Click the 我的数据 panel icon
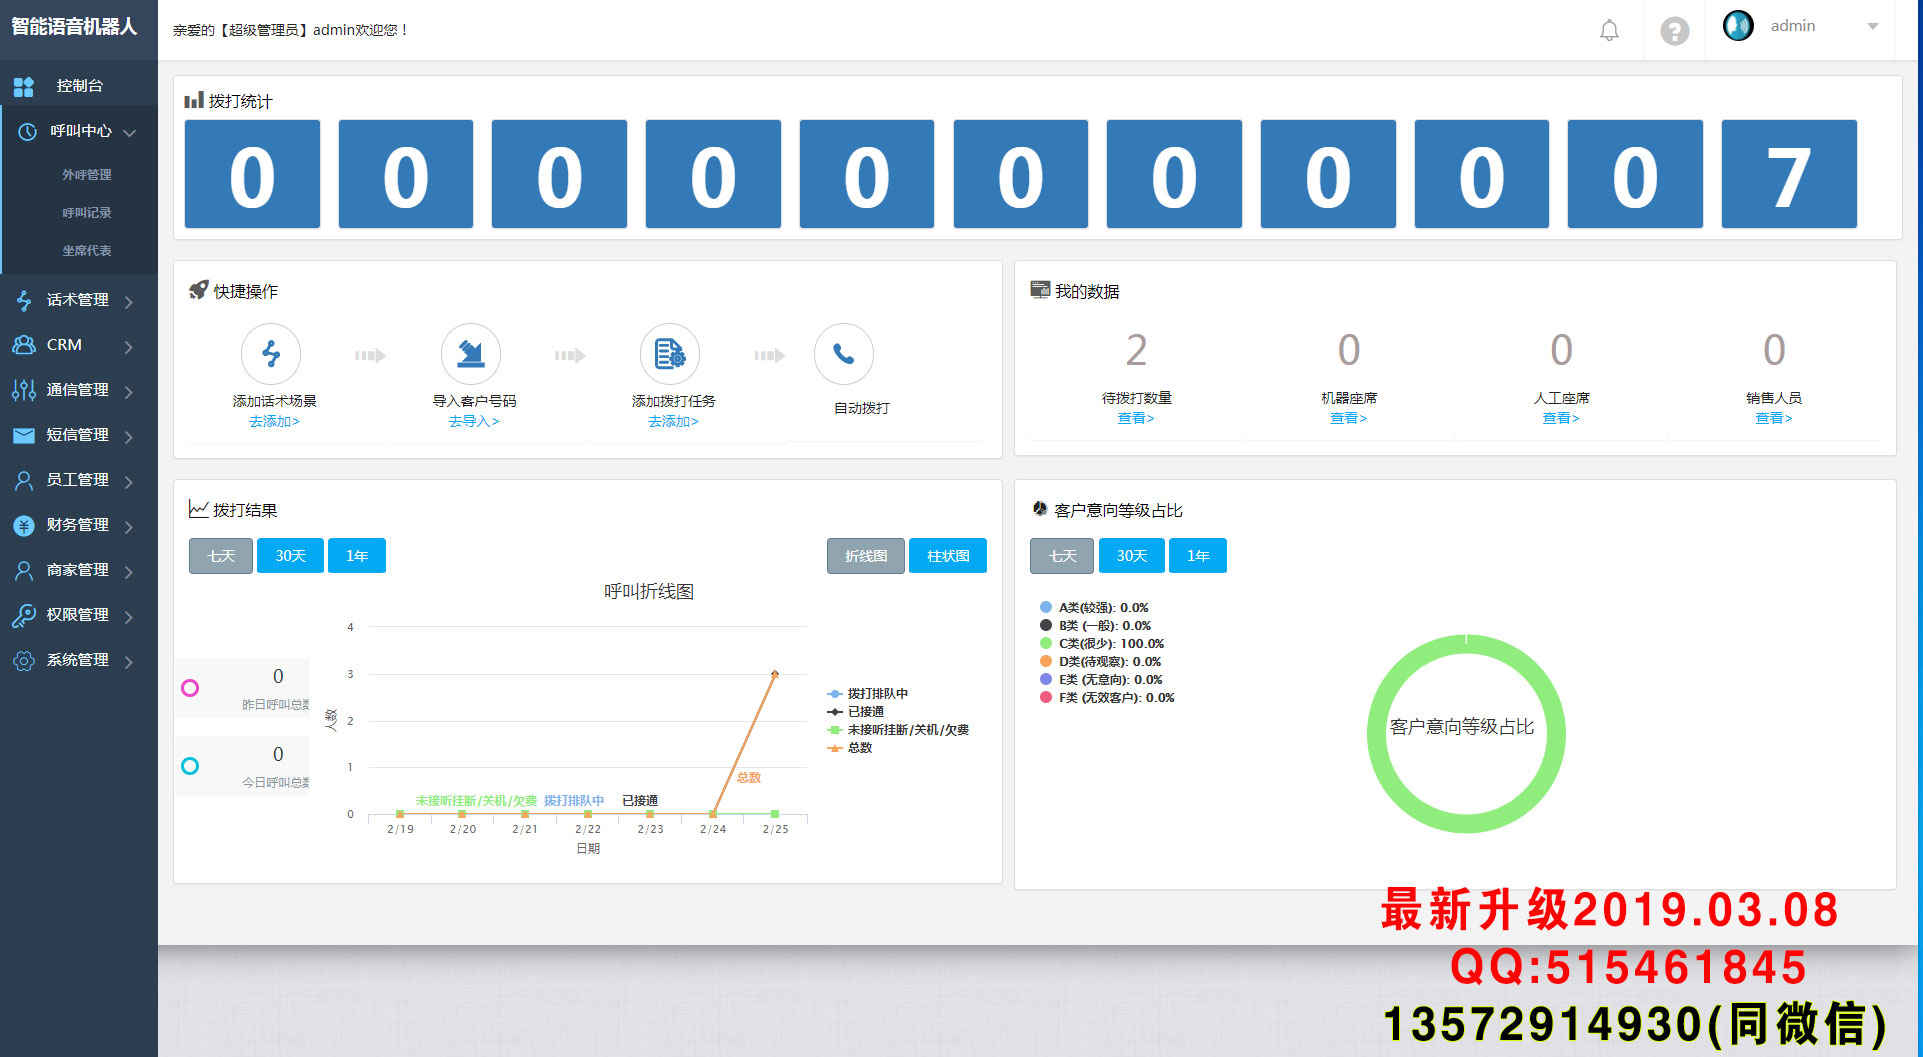The width and height of the screenshot is (1923, 1057). pyautogui.click(x=1040, y=290)
